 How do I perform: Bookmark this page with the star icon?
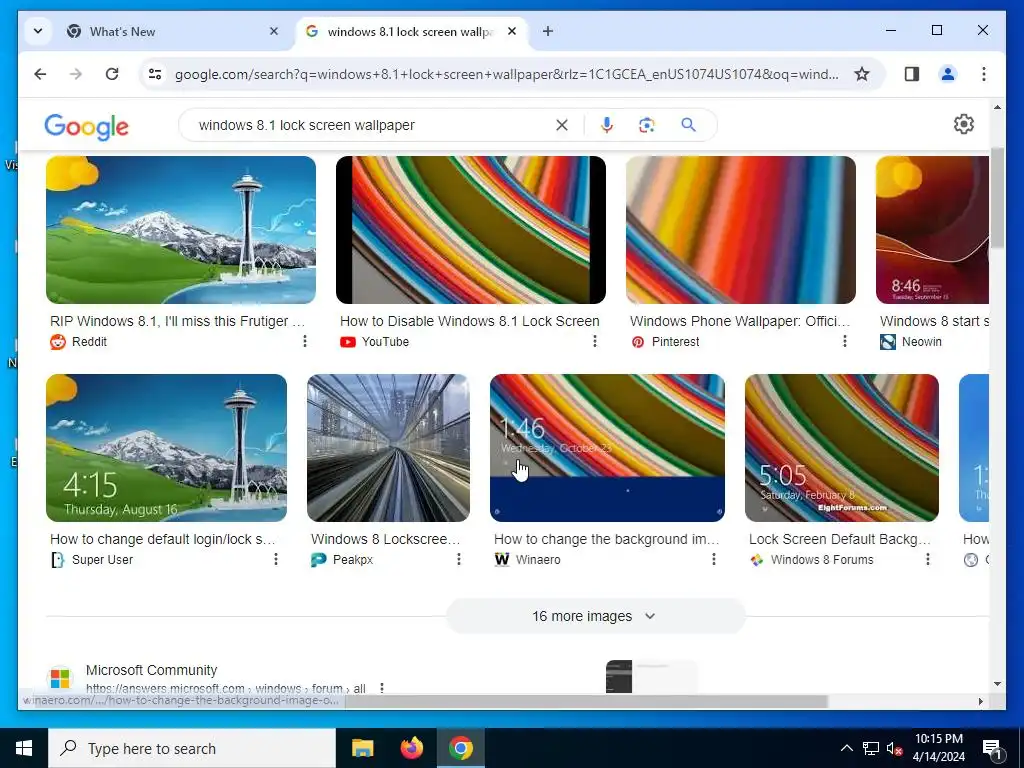tap(862, 74)
